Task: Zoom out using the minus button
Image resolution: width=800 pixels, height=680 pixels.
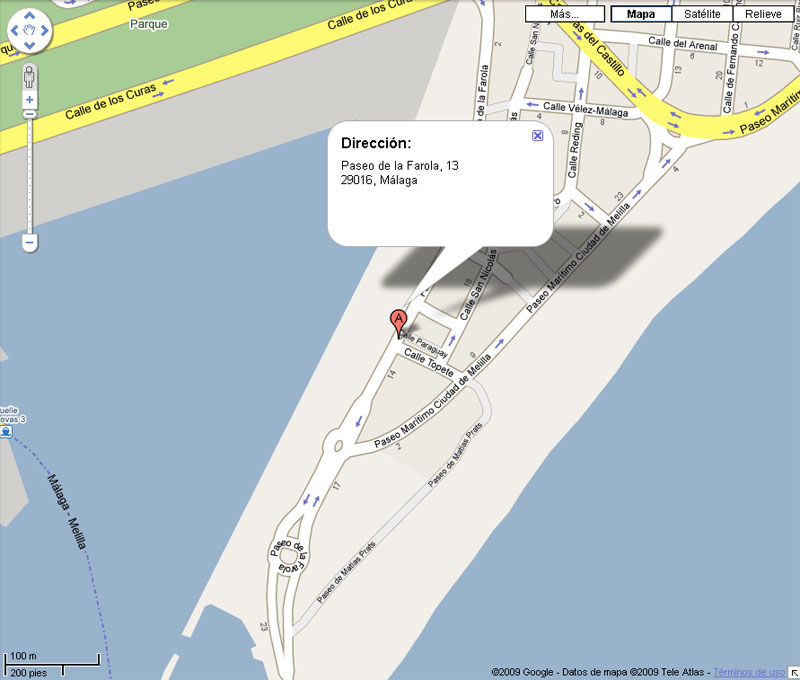Action: (x=30, y=242)
